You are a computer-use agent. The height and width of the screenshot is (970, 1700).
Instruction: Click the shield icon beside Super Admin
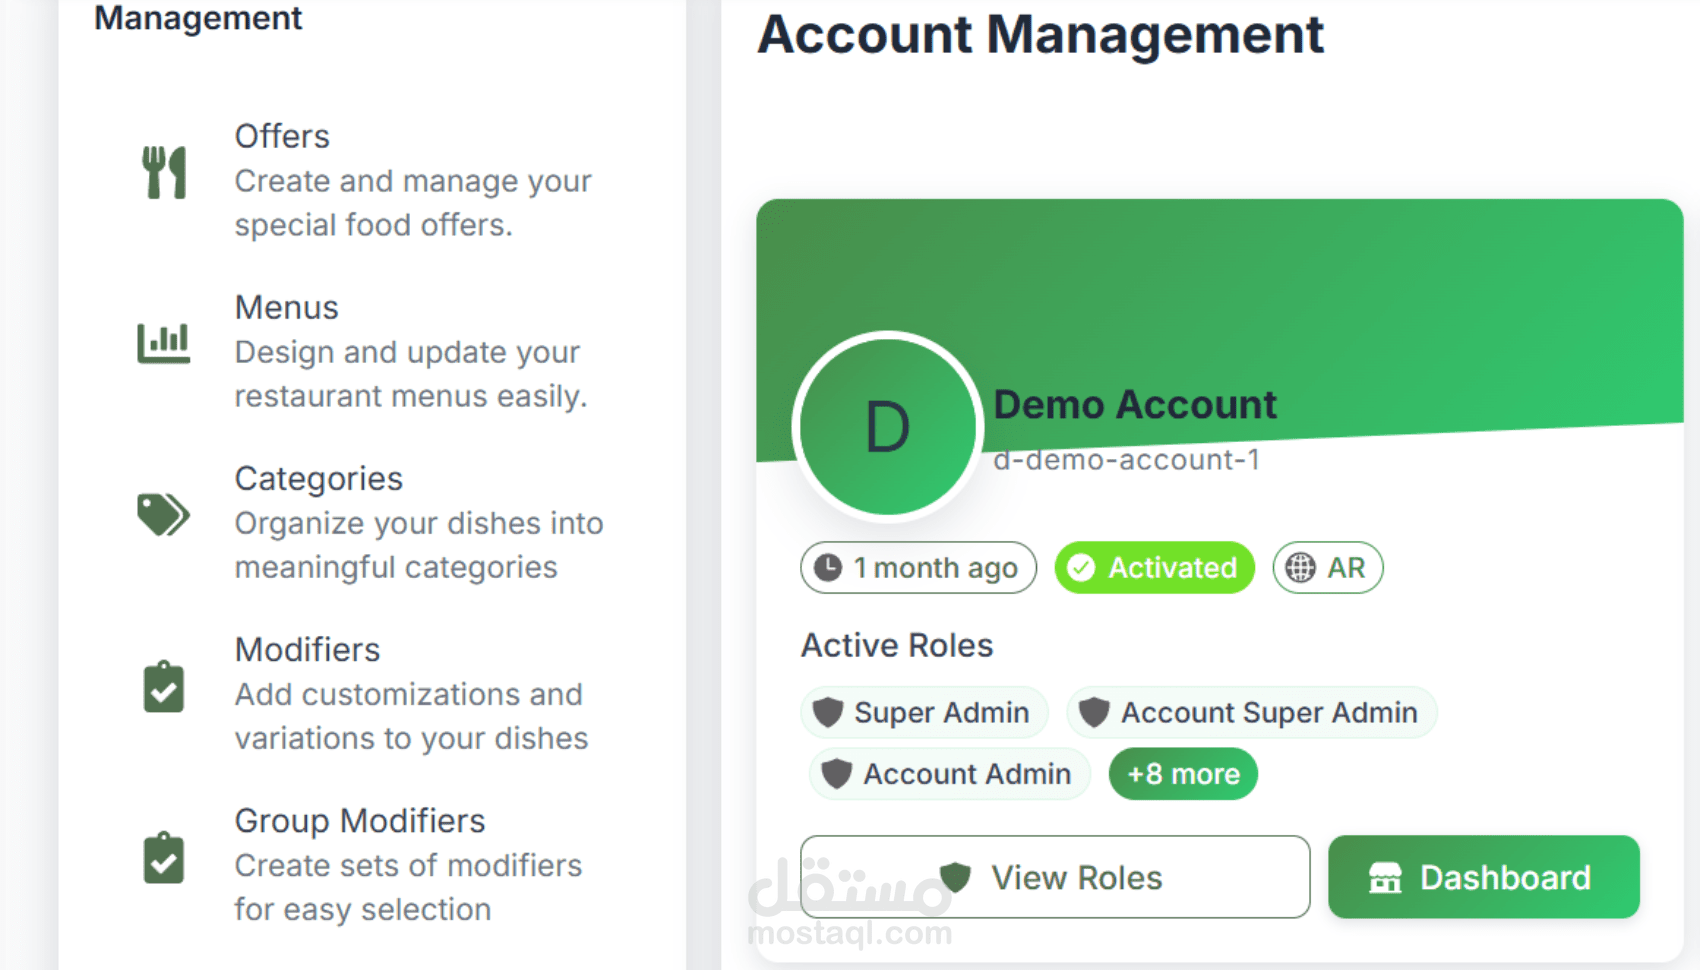tap(828, 712)
